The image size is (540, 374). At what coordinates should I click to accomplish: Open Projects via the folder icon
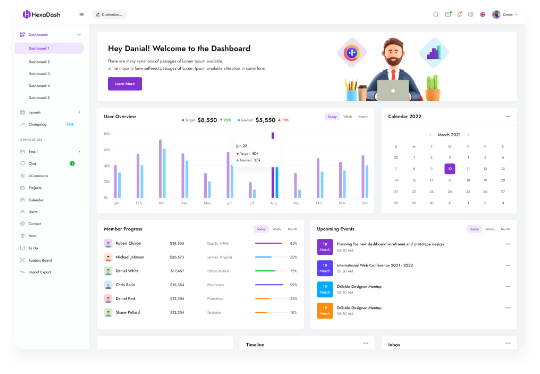[x=22, y=188]
